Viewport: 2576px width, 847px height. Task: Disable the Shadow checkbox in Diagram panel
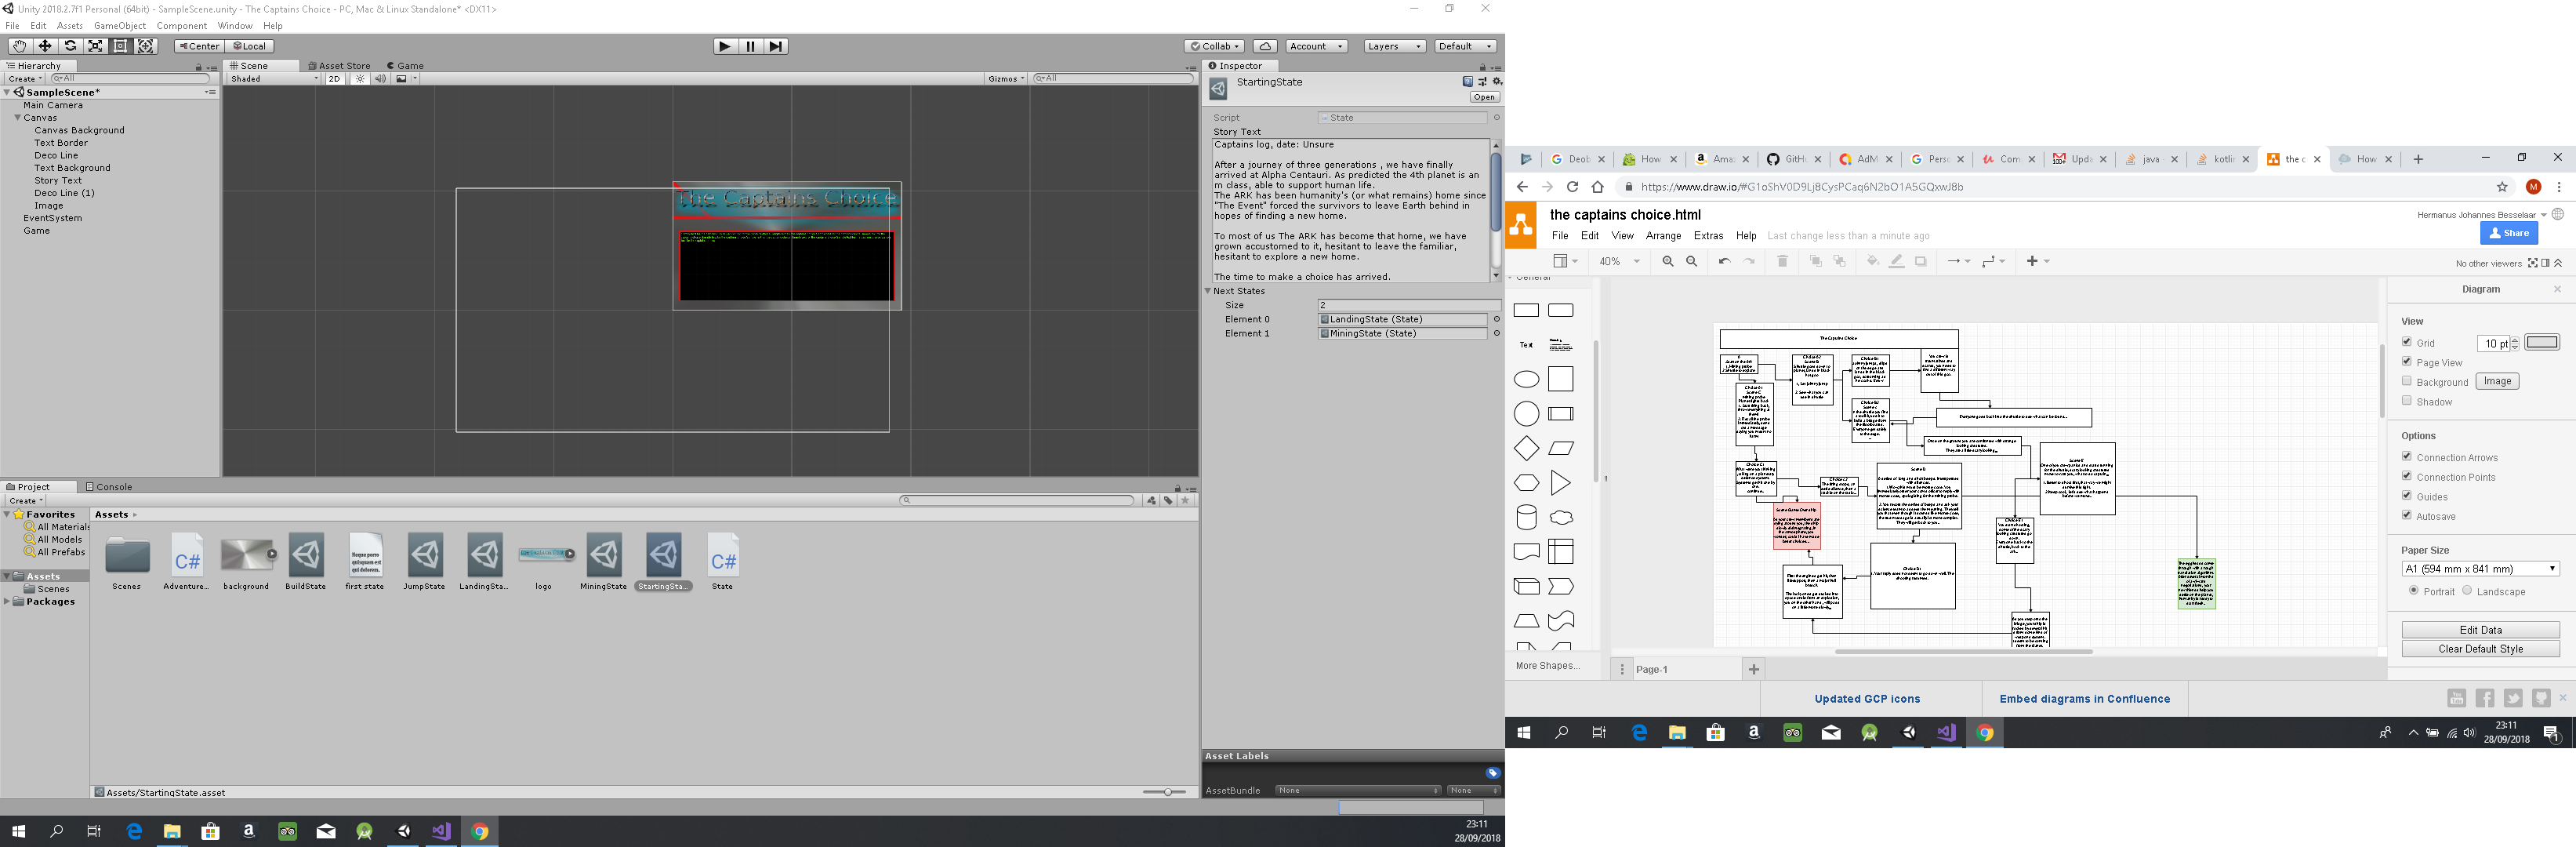[2408, 400]
